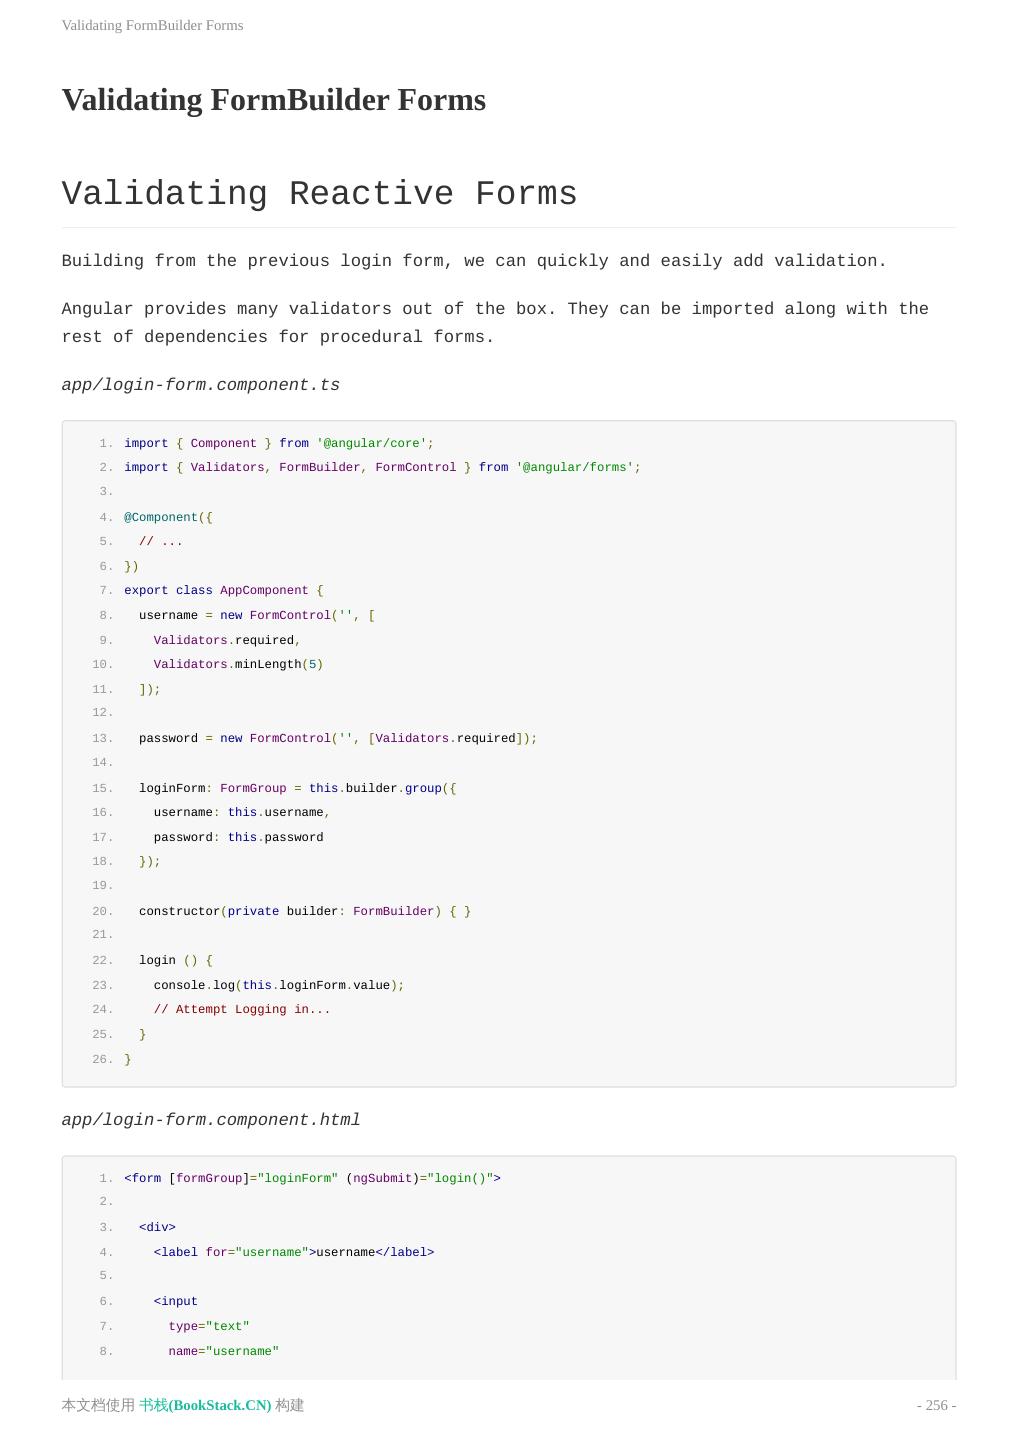The height and width of the screenshot is (1440, 1019).
Task: Click the name="username" attribute line
Action: pos(223,1351)
